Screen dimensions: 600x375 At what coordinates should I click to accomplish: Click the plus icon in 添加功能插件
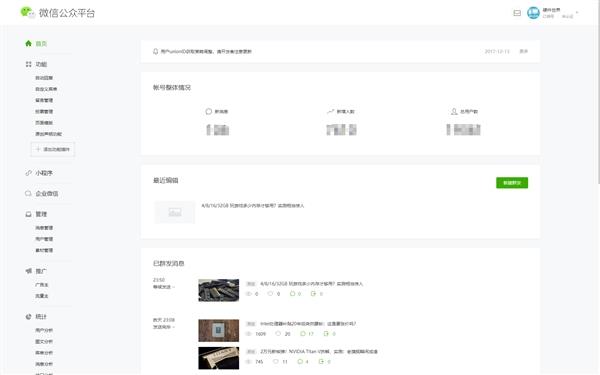pyautogui.click(x=38, y=149)
